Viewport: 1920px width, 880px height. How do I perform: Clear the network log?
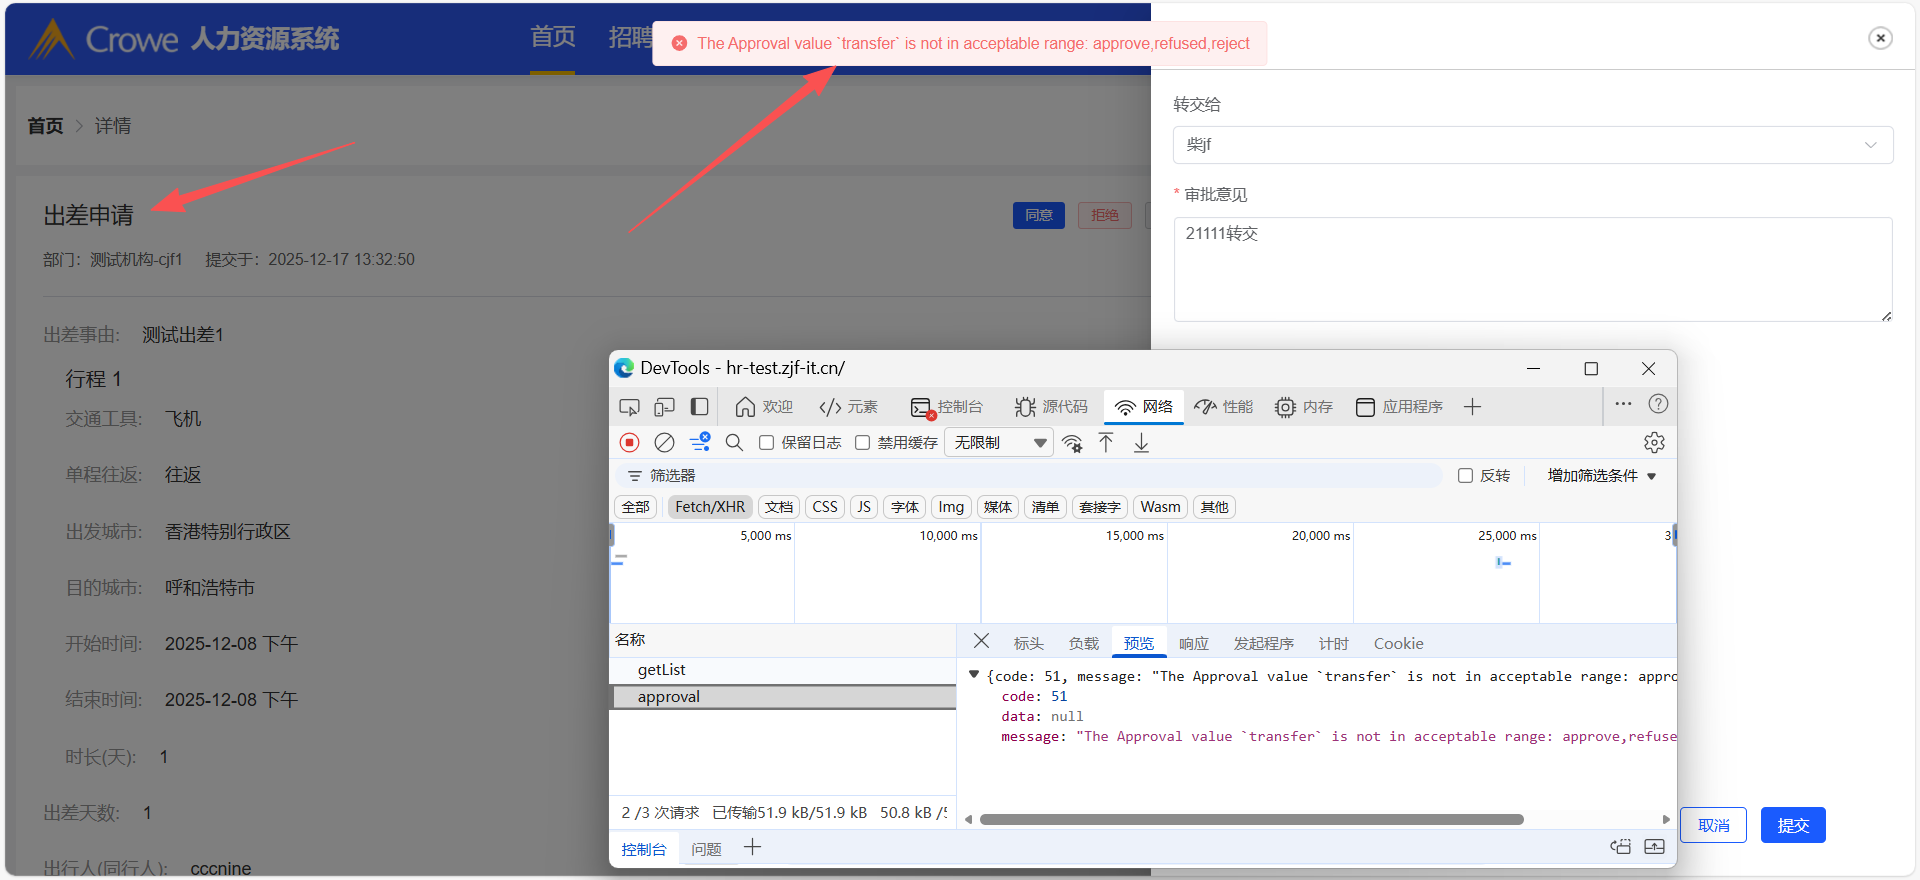point(664,442)
